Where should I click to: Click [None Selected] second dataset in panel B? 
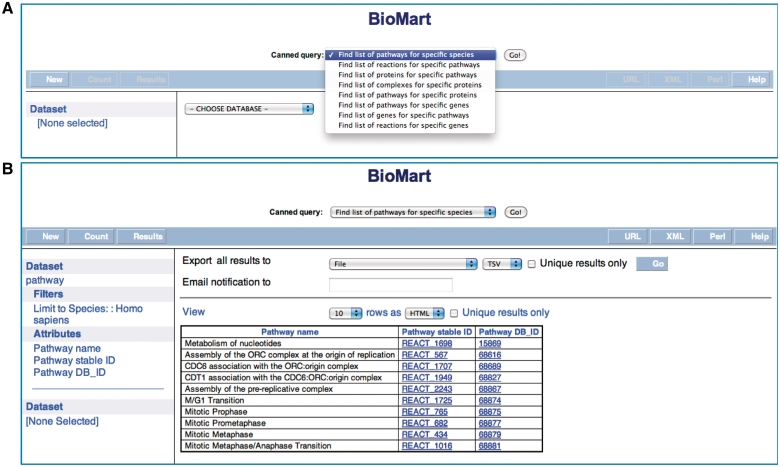[x=62, y=421]
